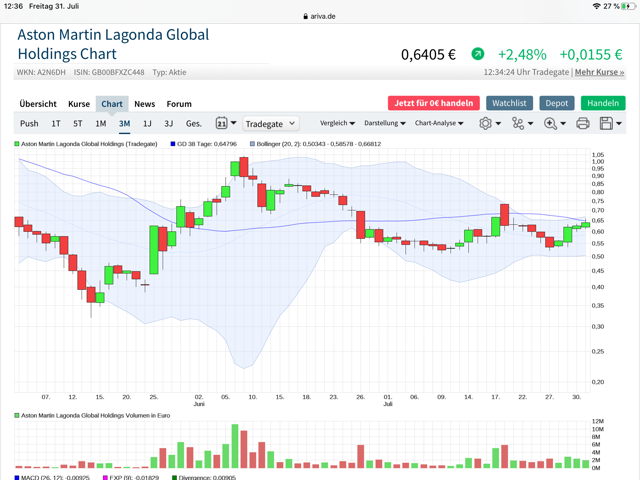Switch to the Übersicht tab

38,104
